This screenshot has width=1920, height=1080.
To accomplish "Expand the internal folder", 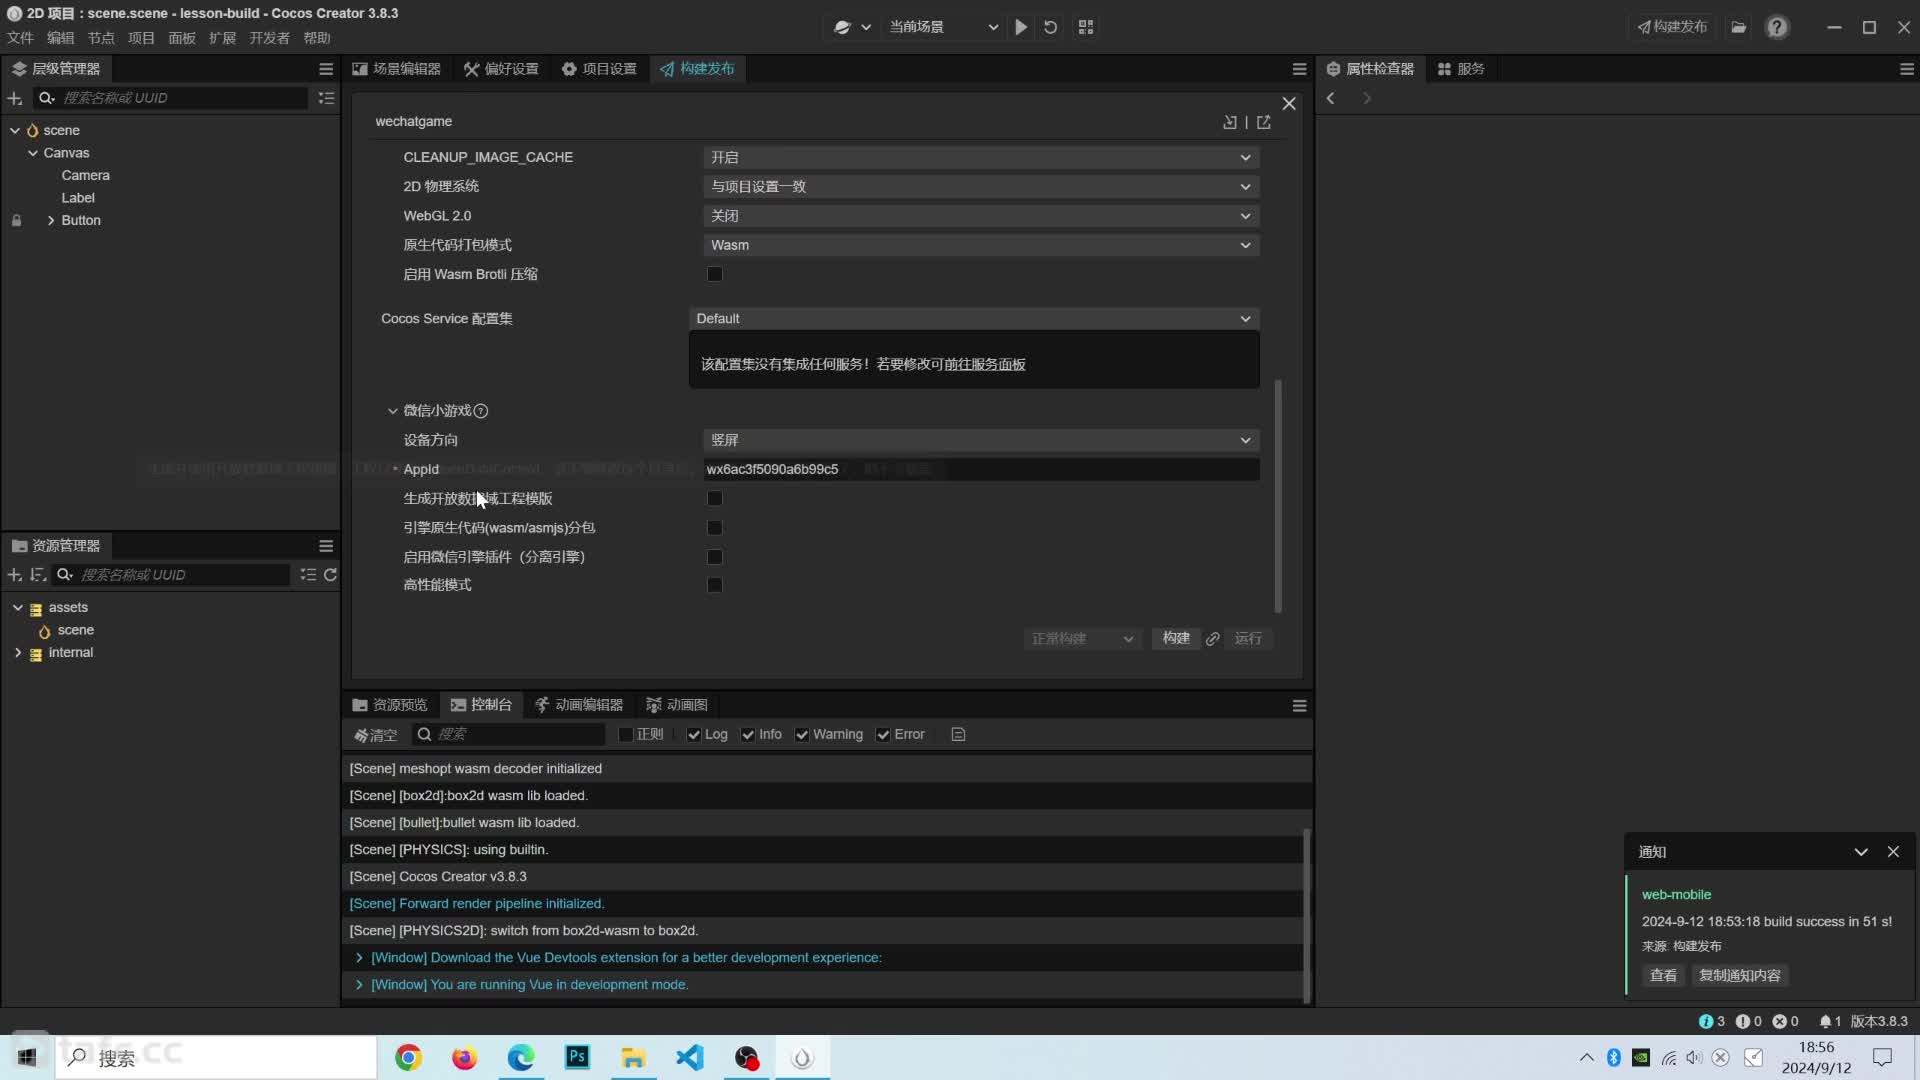I will coord(18,653).
